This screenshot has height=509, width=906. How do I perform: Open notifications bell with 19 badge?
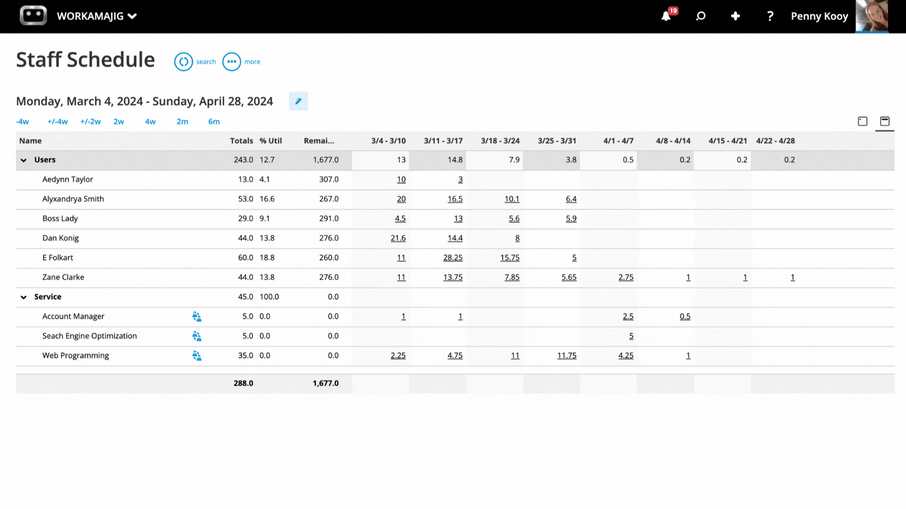(667, 16)
